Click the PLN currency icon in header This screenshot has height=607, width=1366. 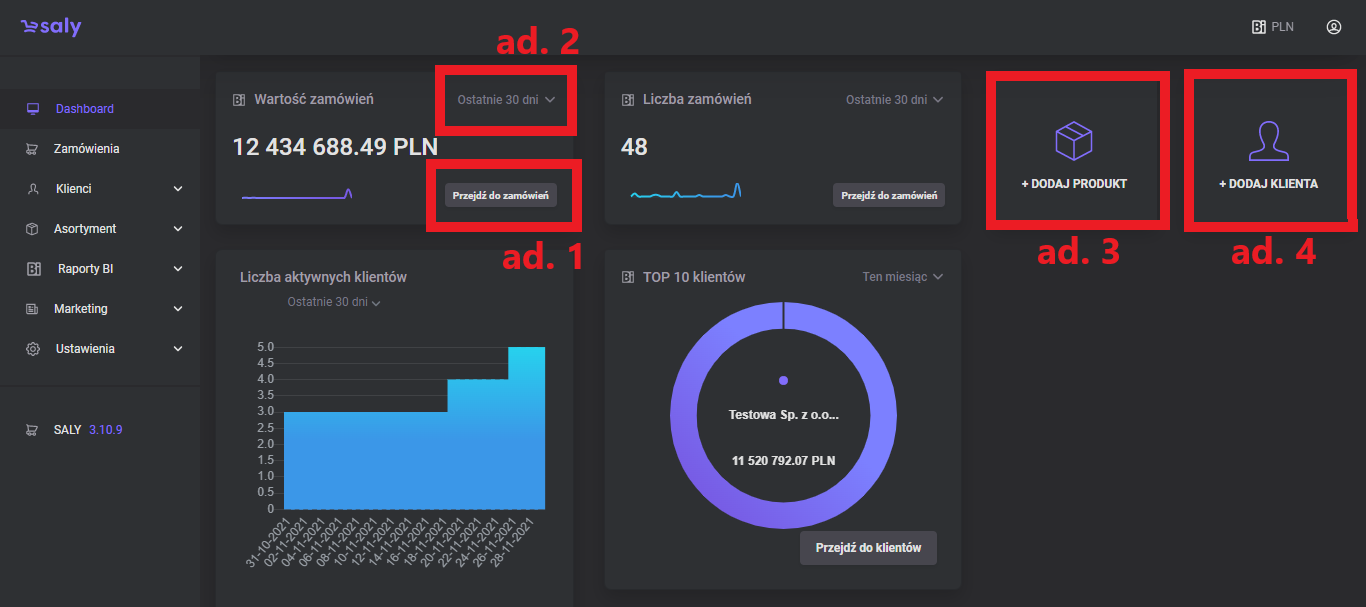click(1259, 27)
